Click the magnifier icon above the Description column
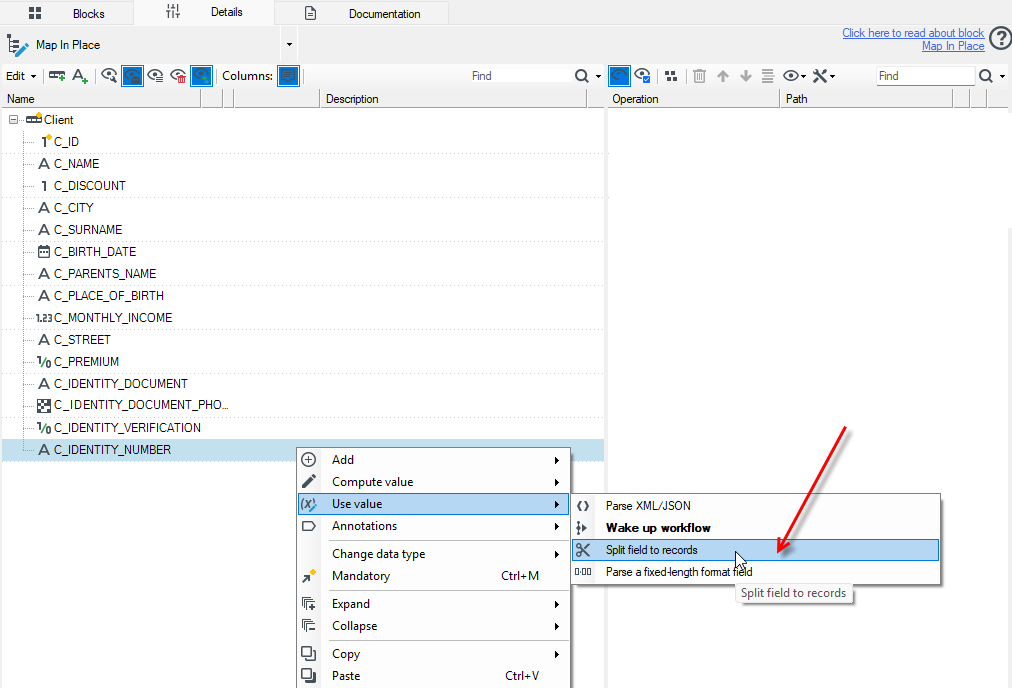Viewport: 1012px width, 688px height. (x=582, y=76)
